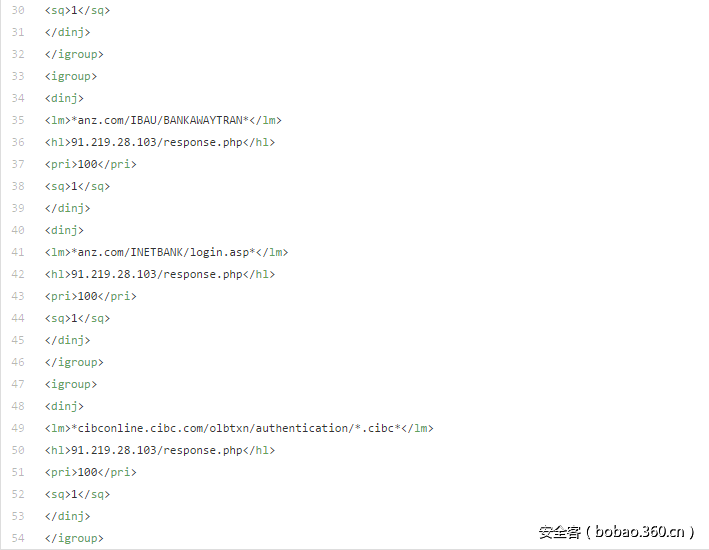Select line number 41 in the gutter
Image resolution: width=709 pixels, height=550 pixels.
[x=18, y=252]
